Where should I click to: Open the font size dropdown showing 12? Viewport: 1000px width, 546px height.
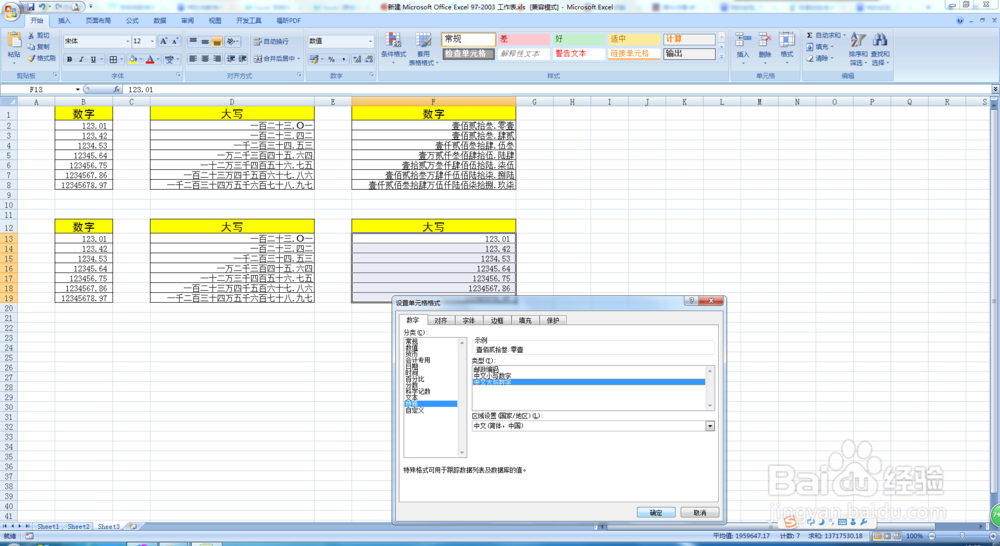(152, 41)
